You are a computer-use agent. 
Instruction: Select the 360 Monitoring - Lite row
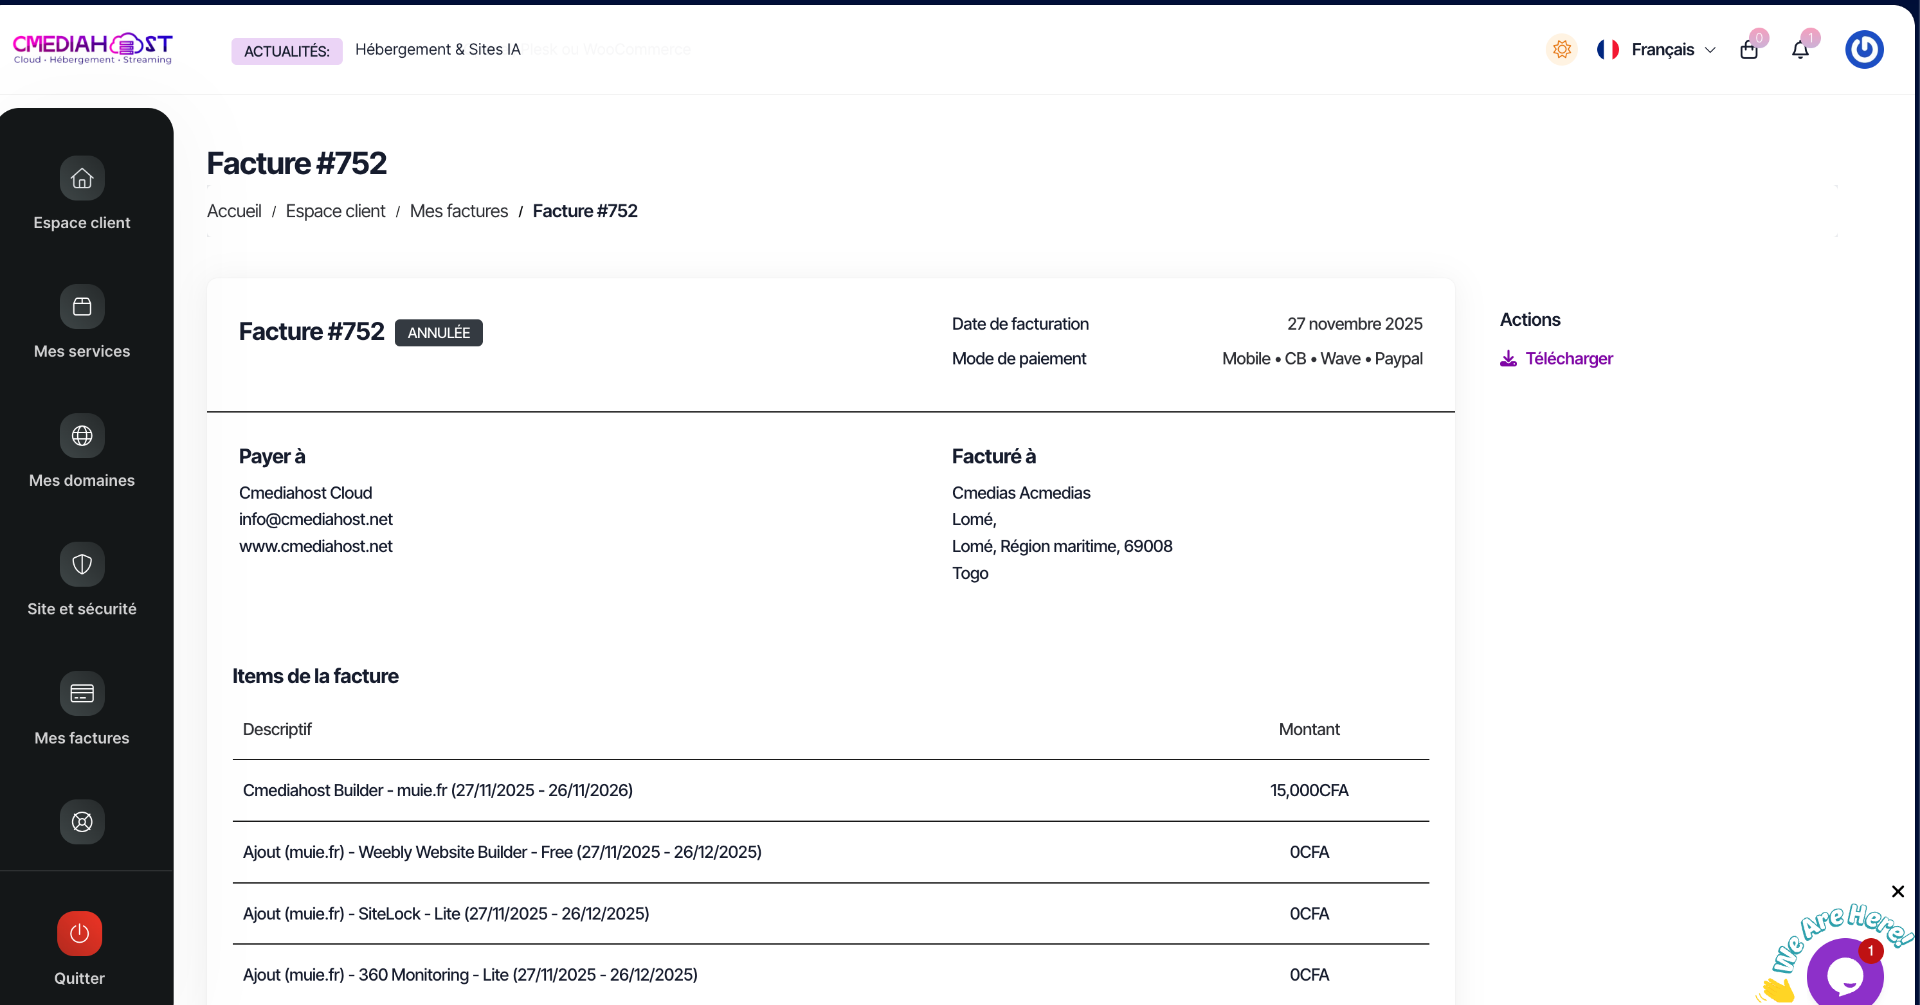pos(831,975)
